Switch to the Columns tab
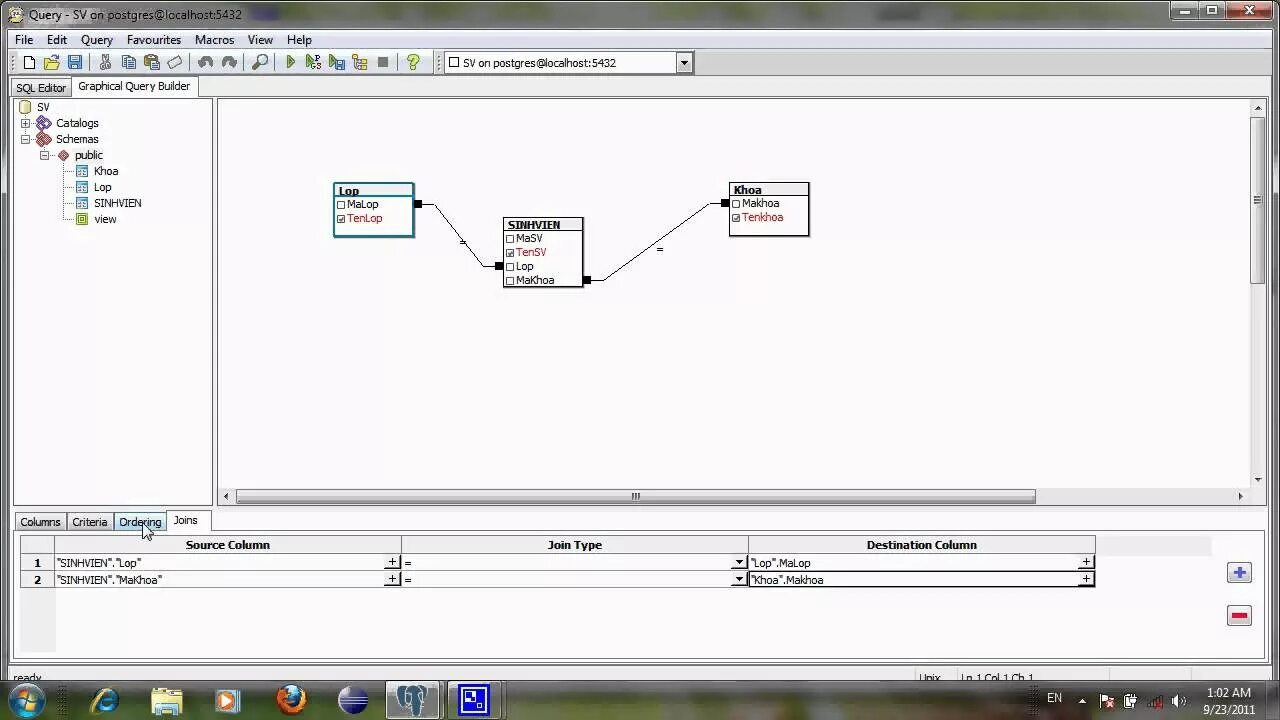Viewport: 1280px width, 720px height. pyautogui.click(x=40, y=522)
